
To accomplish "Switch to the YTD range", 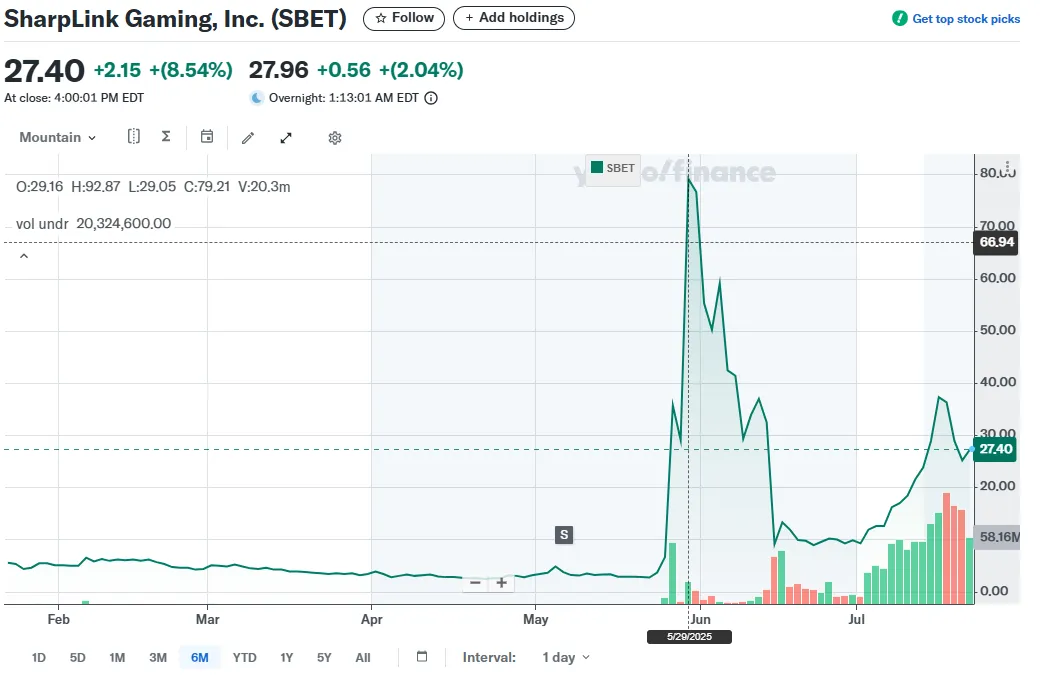I will [x=245, y=657].
